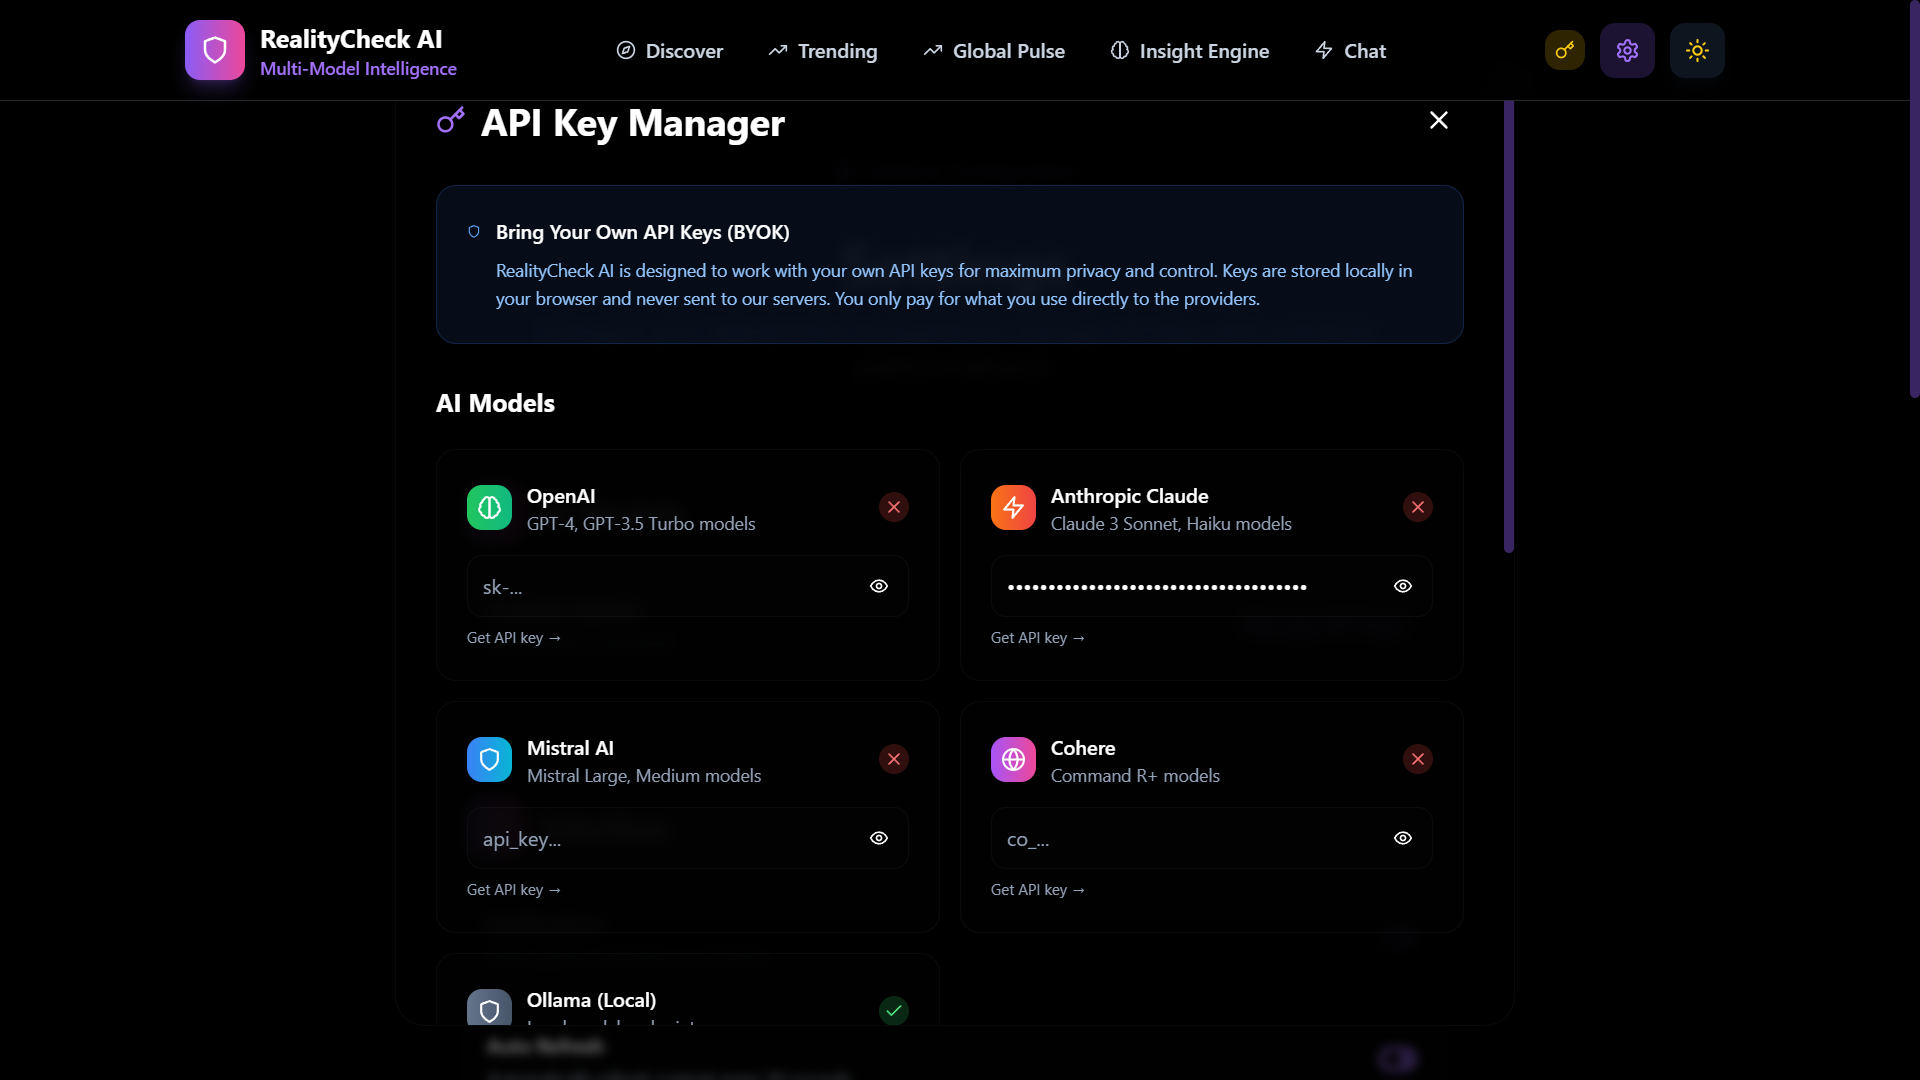The width and height of the screenshot is (1920, 1080).
Task: Click the OpenAI brain logo icon
Action: pos(489,508)
